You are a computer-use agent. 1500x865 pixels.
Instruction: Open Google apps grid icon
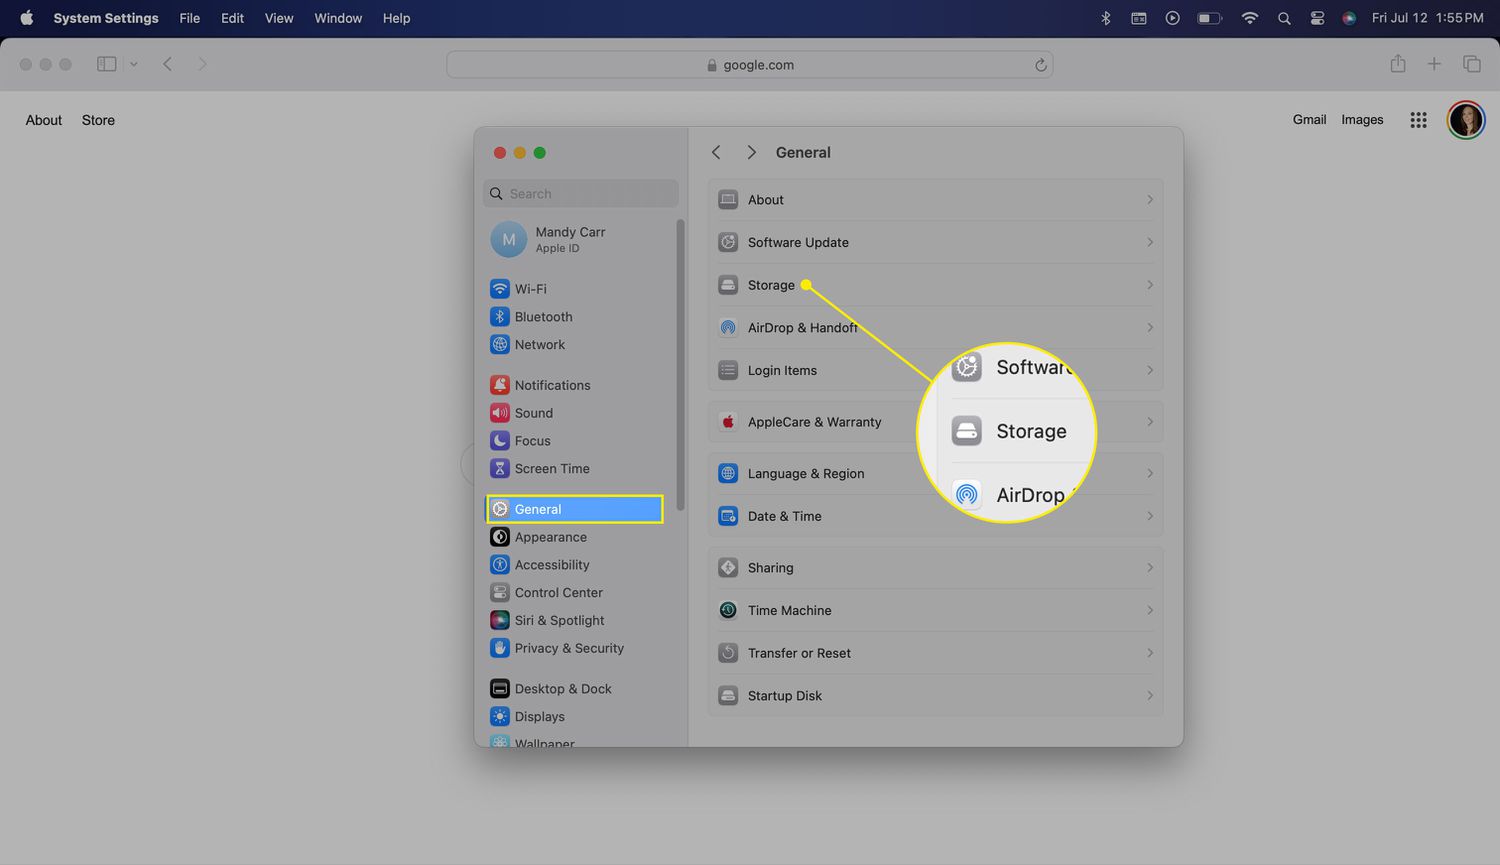[x=1418, y=120]
